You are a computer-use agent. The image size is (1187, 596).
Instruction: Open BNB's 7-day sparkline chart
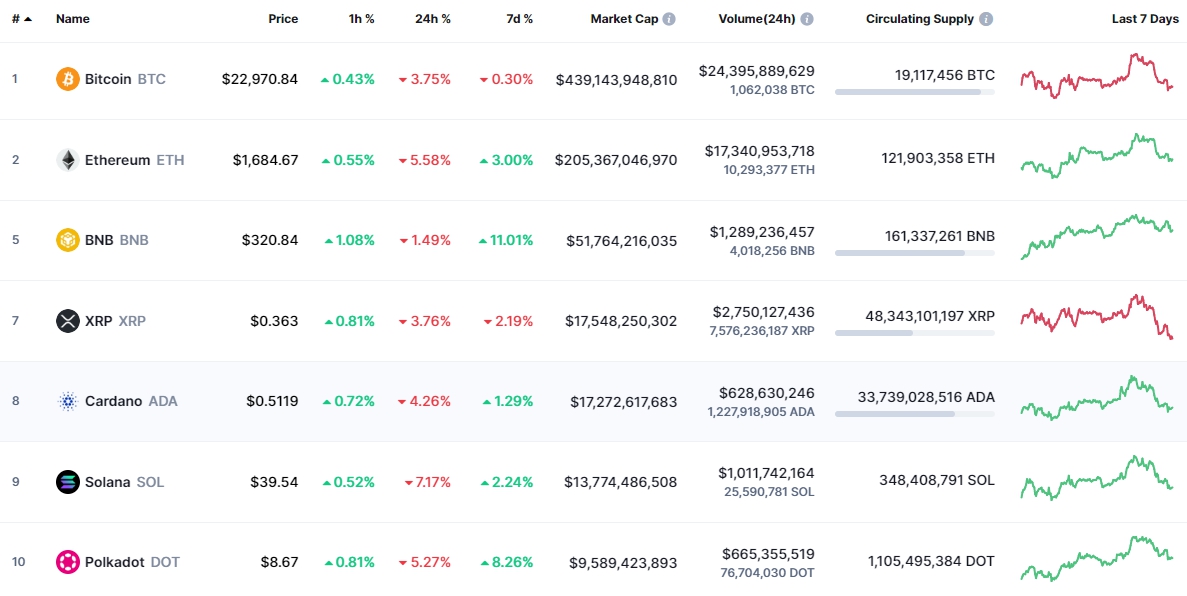coord(1097,237)
